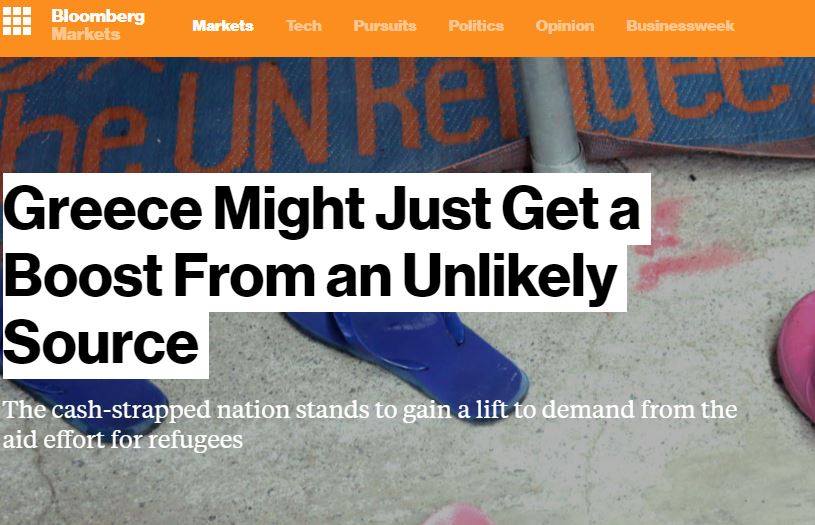Open the Opinion section
The width and height of the screenshot is (815, 525).
(x=564, y=26)
